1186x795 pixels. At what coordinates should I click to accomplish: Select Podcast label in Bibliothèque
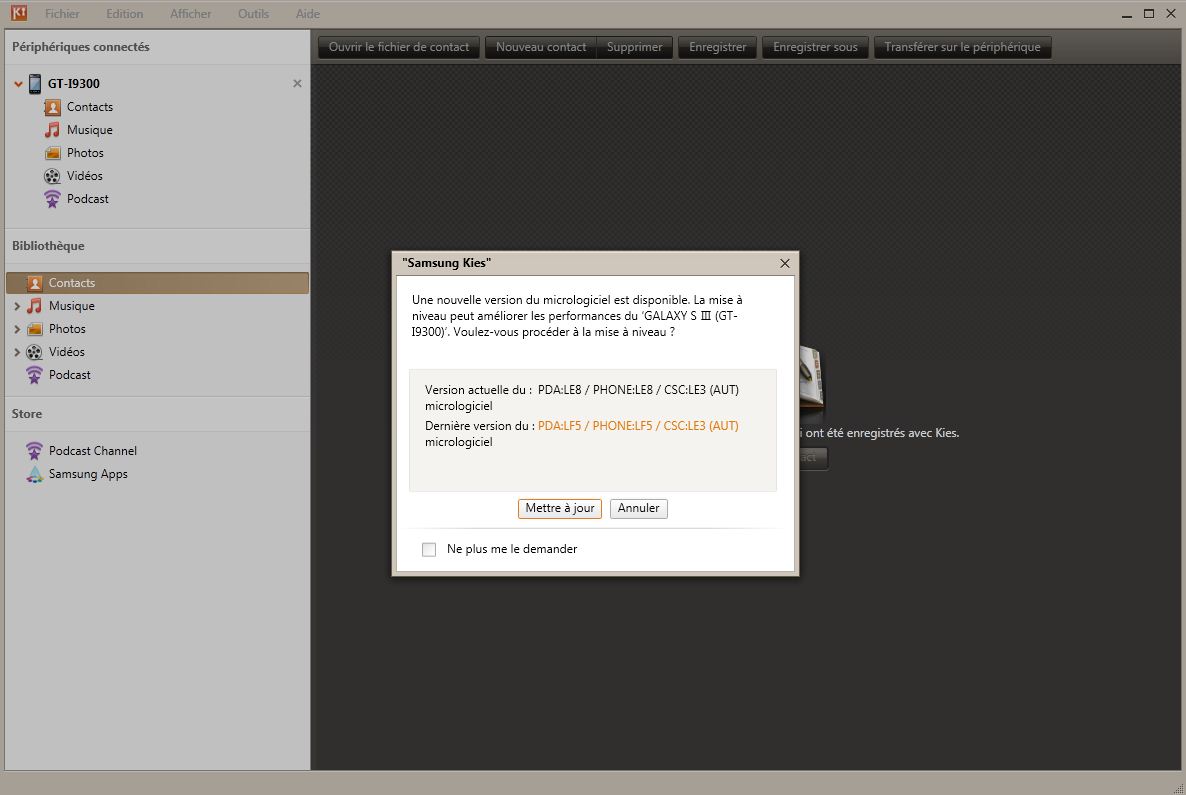70,375
